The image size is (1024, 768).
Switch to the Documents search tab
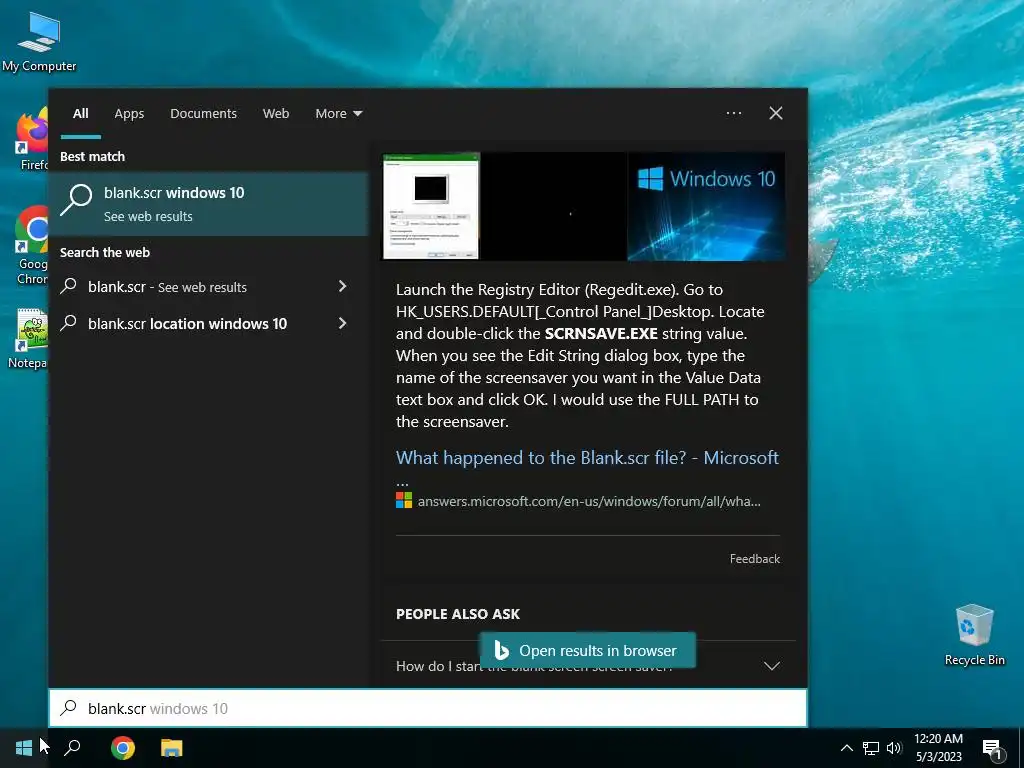pos(203,113)
